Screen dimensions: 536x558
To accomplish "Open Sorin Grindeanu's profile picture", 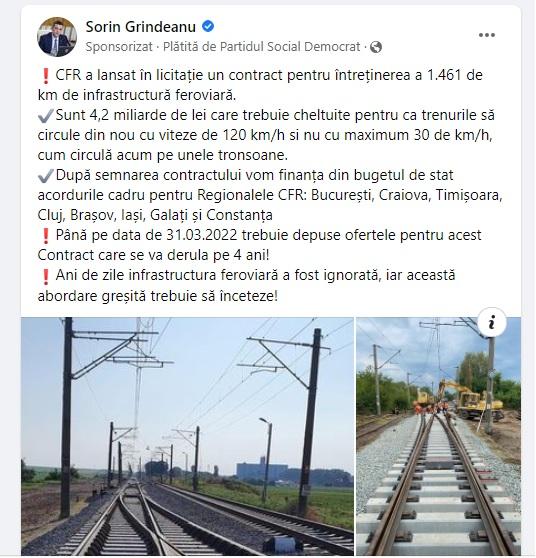I will pos(57,37).
